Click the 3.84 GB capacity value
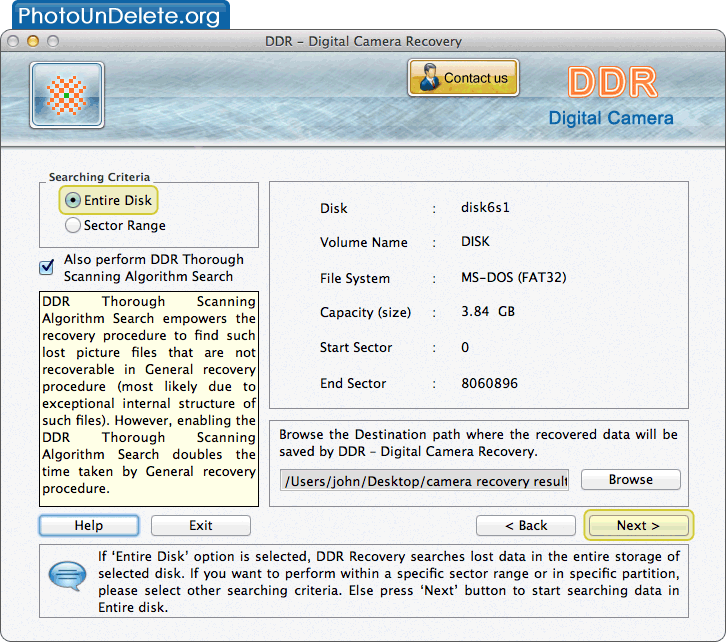 (488, 312)
